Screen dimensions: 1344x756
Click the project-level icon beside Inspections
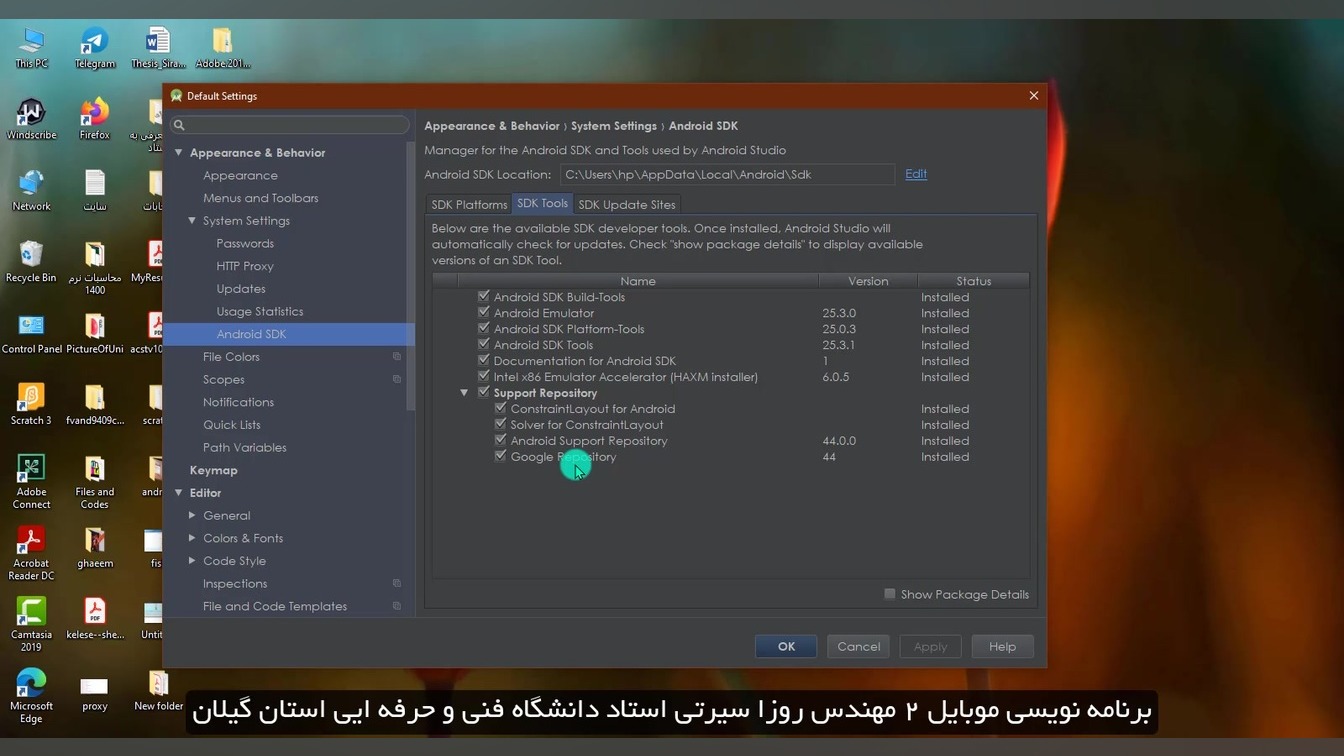(397, 584)
